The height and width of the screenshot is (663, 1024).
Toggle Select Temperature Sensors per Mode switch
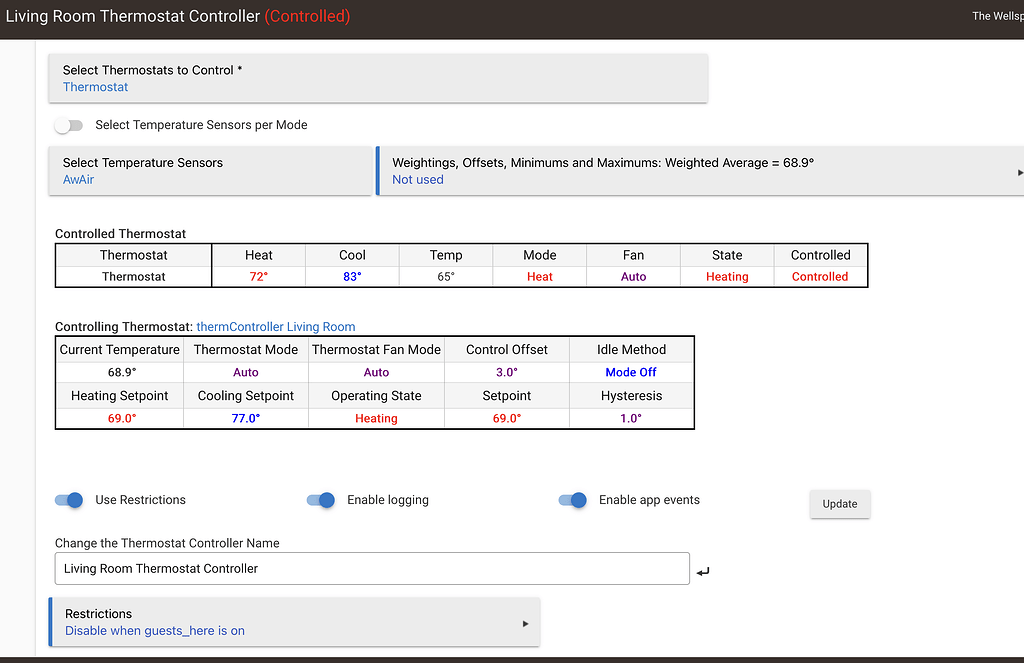click(69, 125)
